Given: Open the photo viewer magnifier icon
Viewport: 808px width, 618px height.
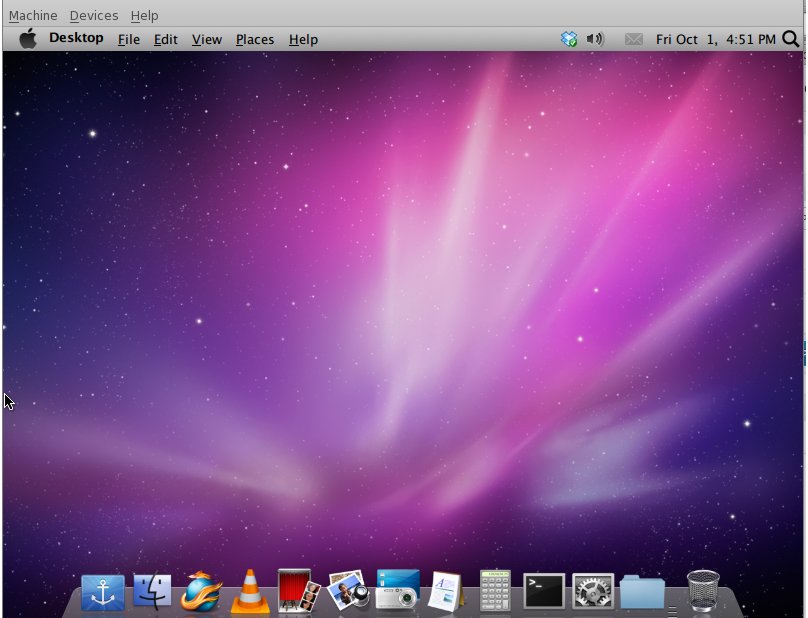Looking at the screenshot, I should [x=348, y=591].
